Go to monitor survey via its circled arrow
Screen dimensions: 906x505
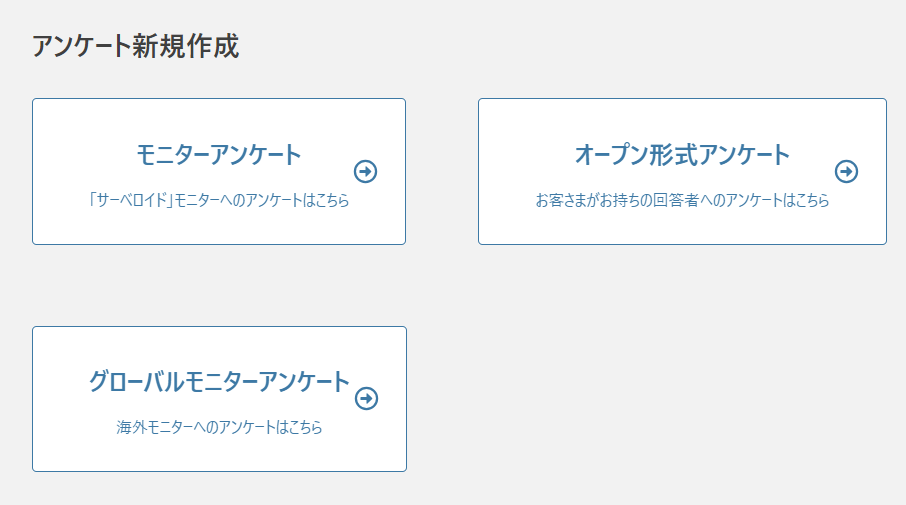(x=365, y=171)
